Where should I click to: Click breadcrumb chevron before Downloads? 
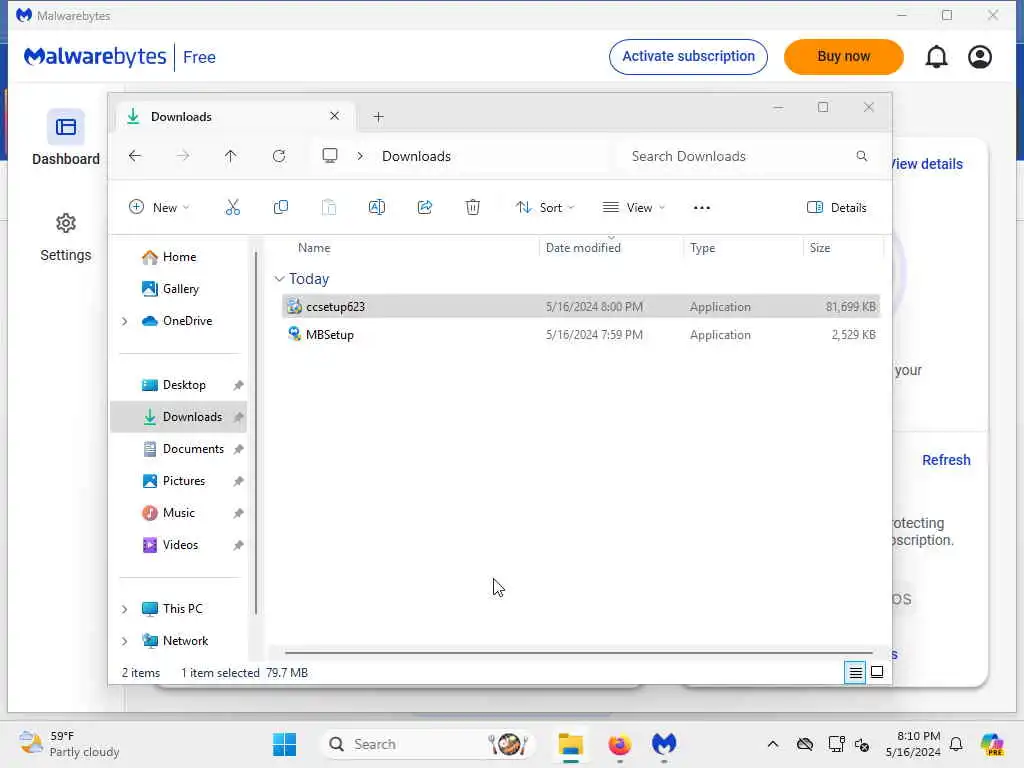360,156
